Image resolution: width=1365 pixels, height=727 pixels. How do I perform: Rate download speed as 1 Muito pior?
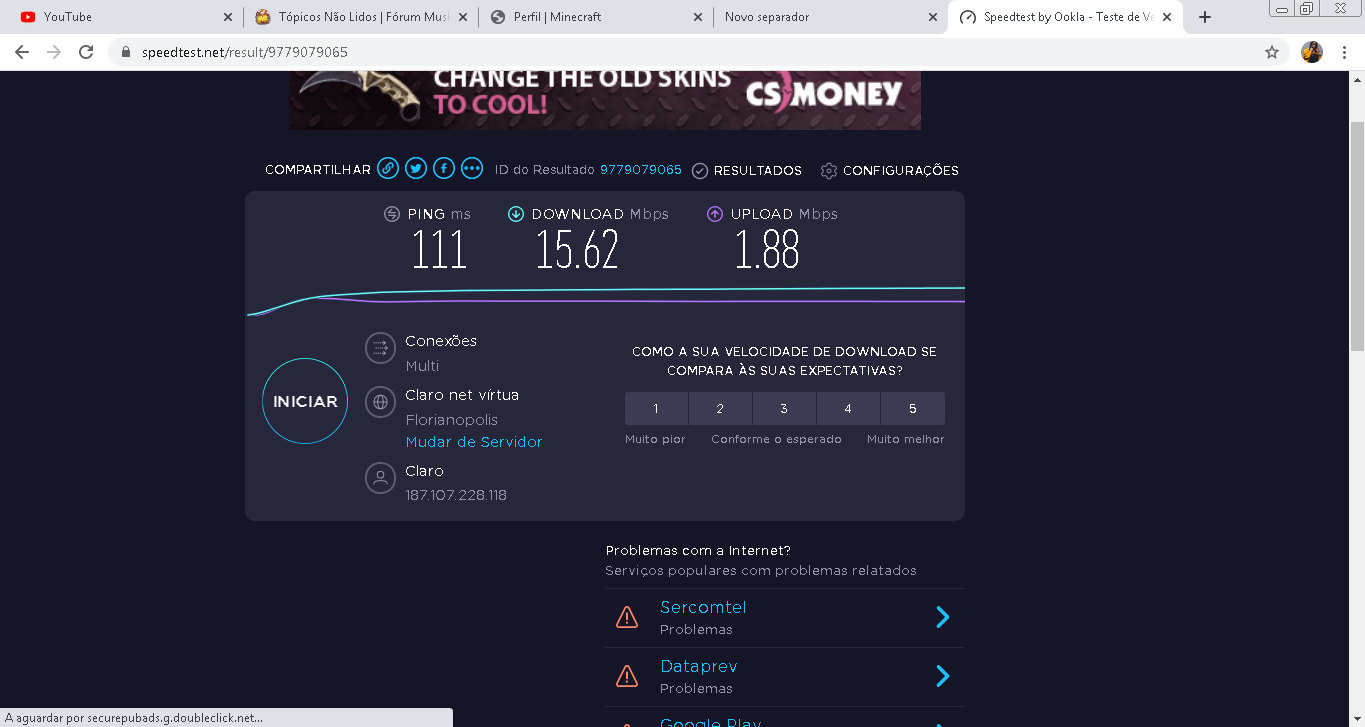[x=656, y=409]
